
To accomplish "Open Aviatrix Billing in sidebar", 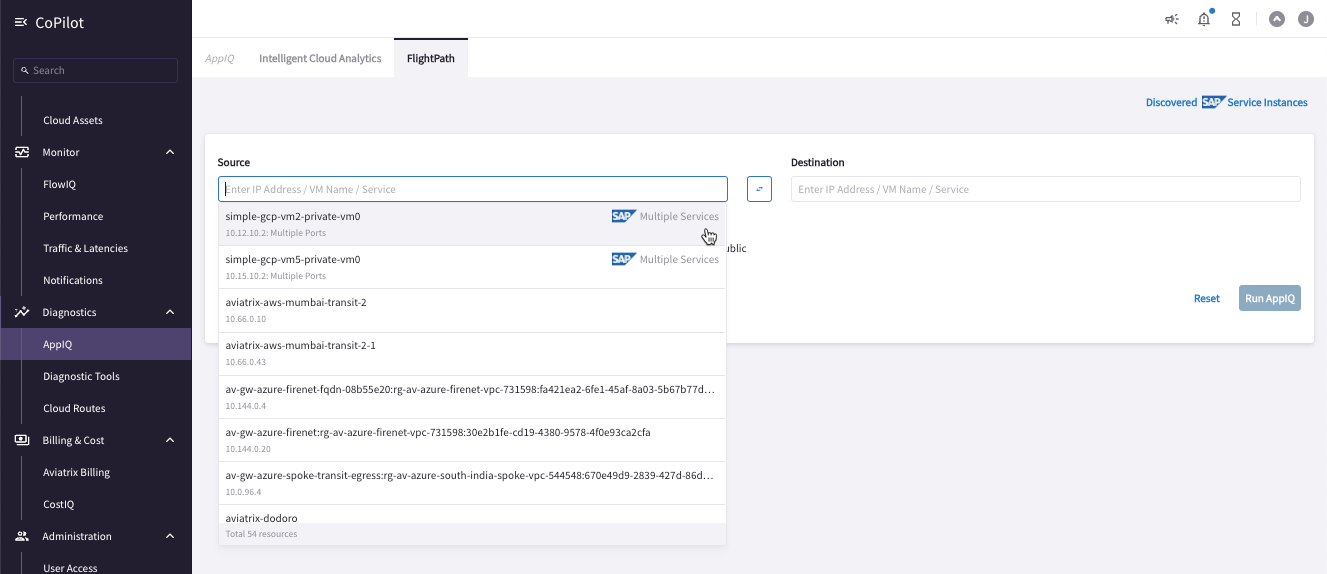I will pos(76,472).
